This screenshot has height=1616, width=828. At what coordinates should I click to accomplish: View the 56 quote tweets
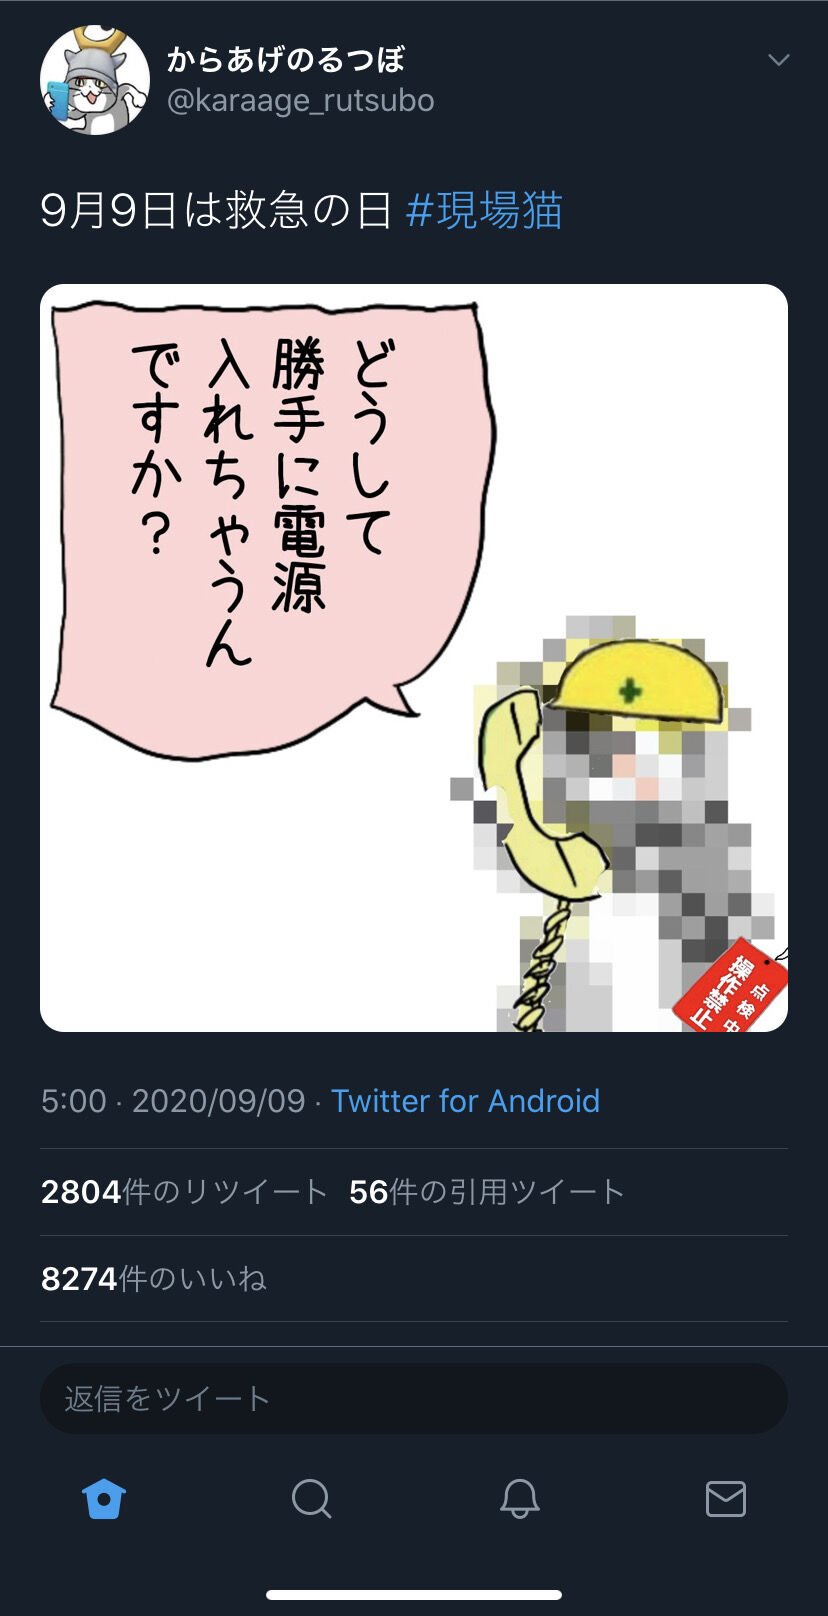[486, 1192]
